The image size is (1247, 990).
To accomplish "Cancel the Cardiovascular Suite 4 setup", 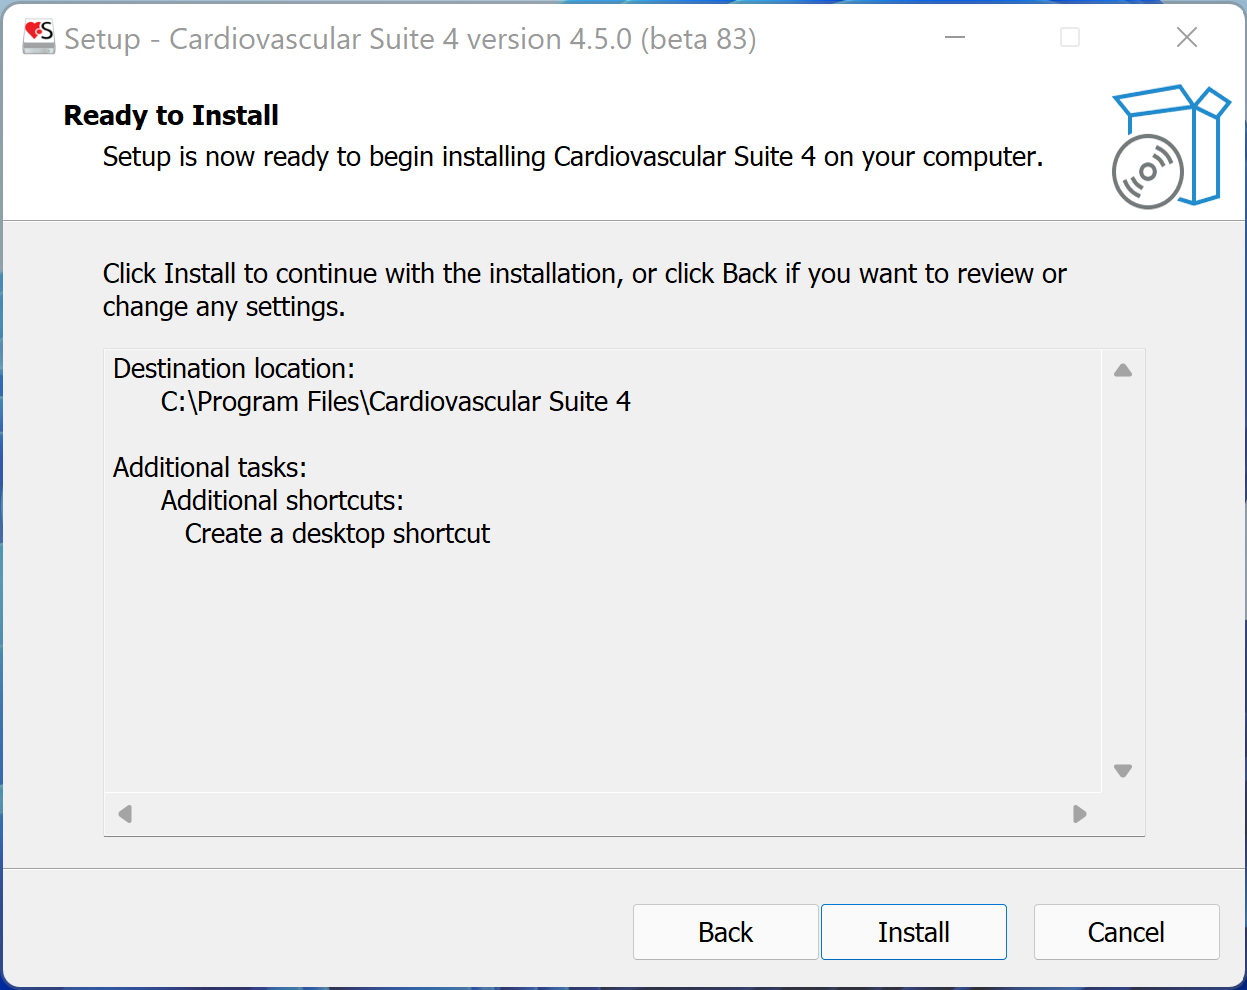I will (1126, 932).
